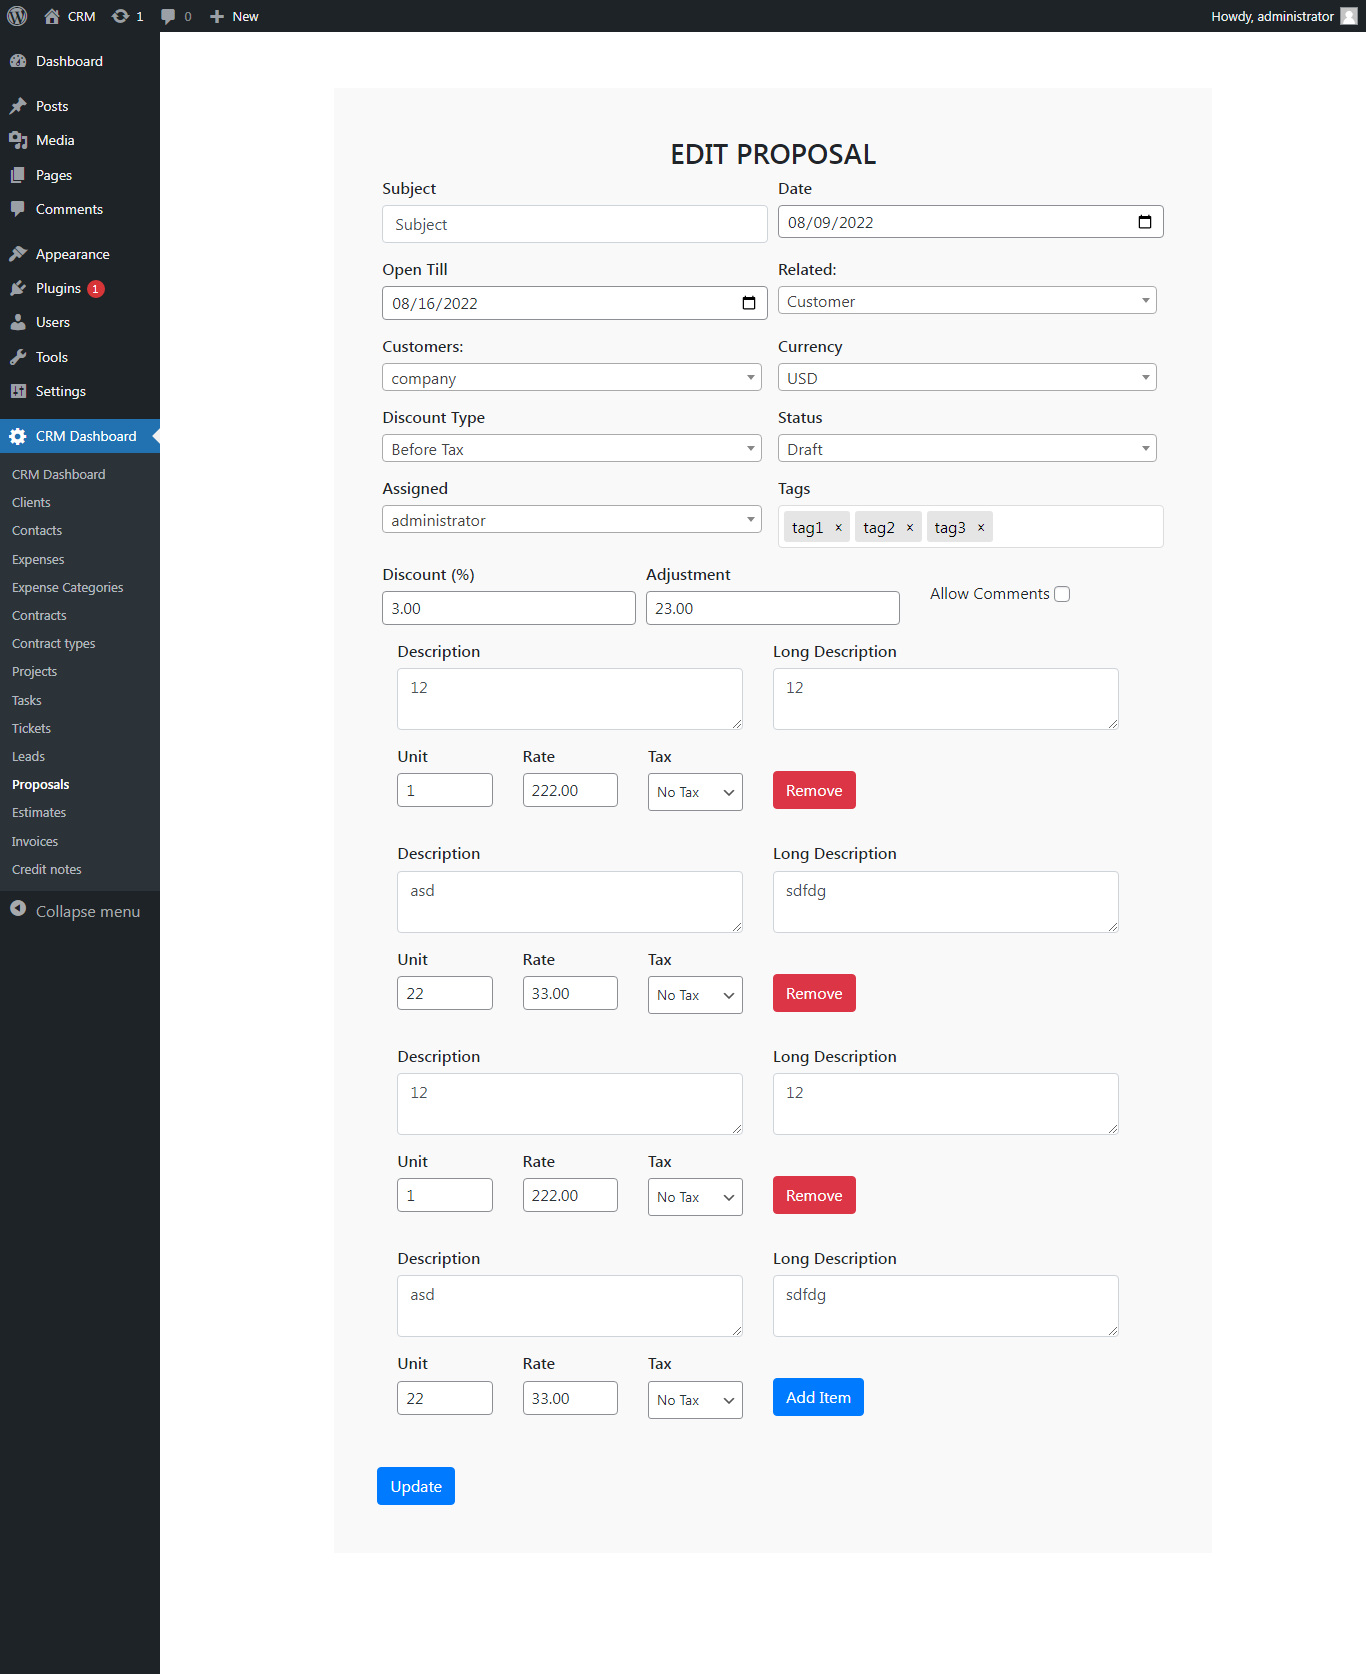Open the Clients submenu item
Image resolution: width=1366 pixels, height=1674 pixels.
click(31, 503)
